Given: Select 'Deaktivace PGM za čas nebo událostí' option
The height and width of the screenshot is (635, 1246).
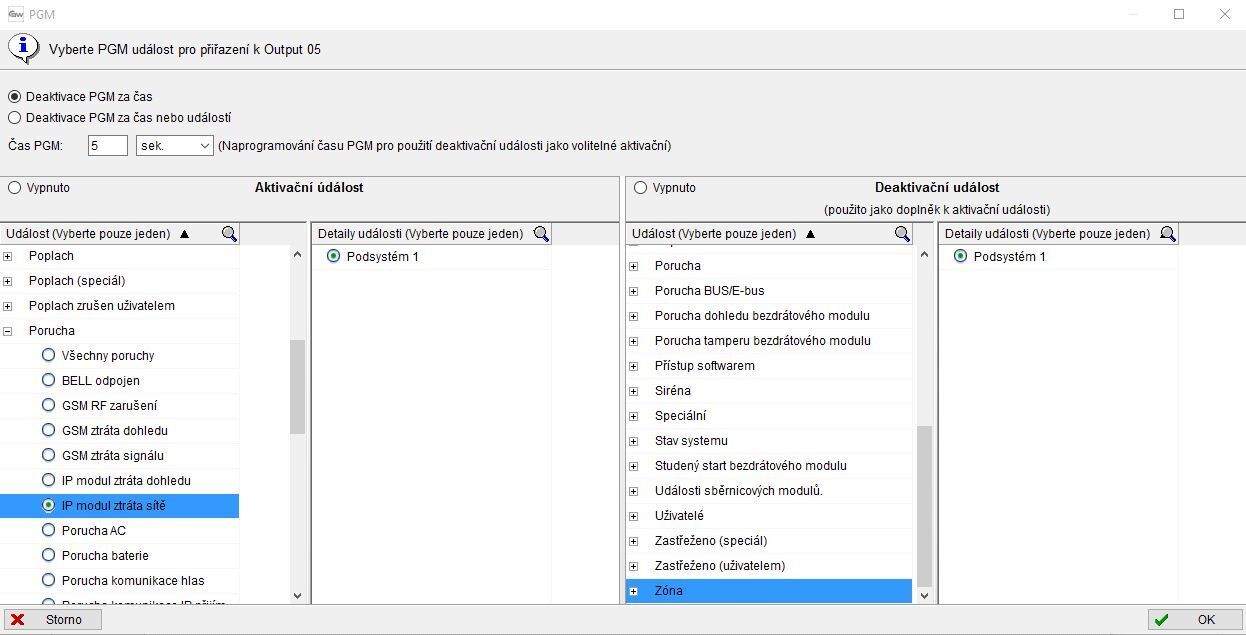Looking at the screenshot, I should (x=14, y=118).
